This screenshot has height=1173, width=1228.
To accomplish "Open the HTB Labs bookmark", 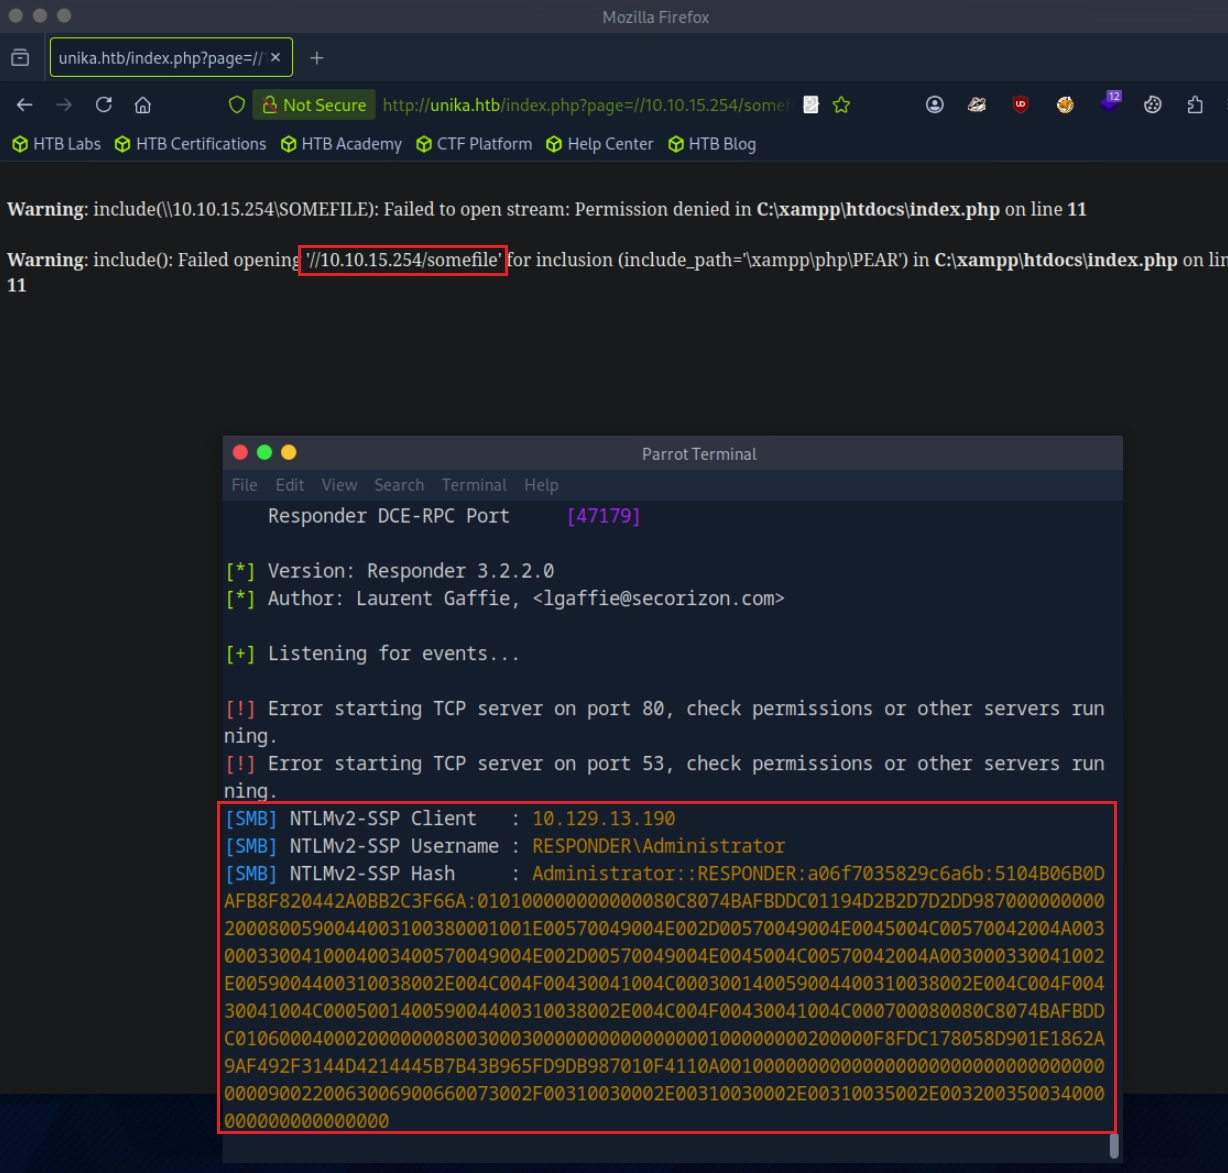I will click(x=57, y=144).
